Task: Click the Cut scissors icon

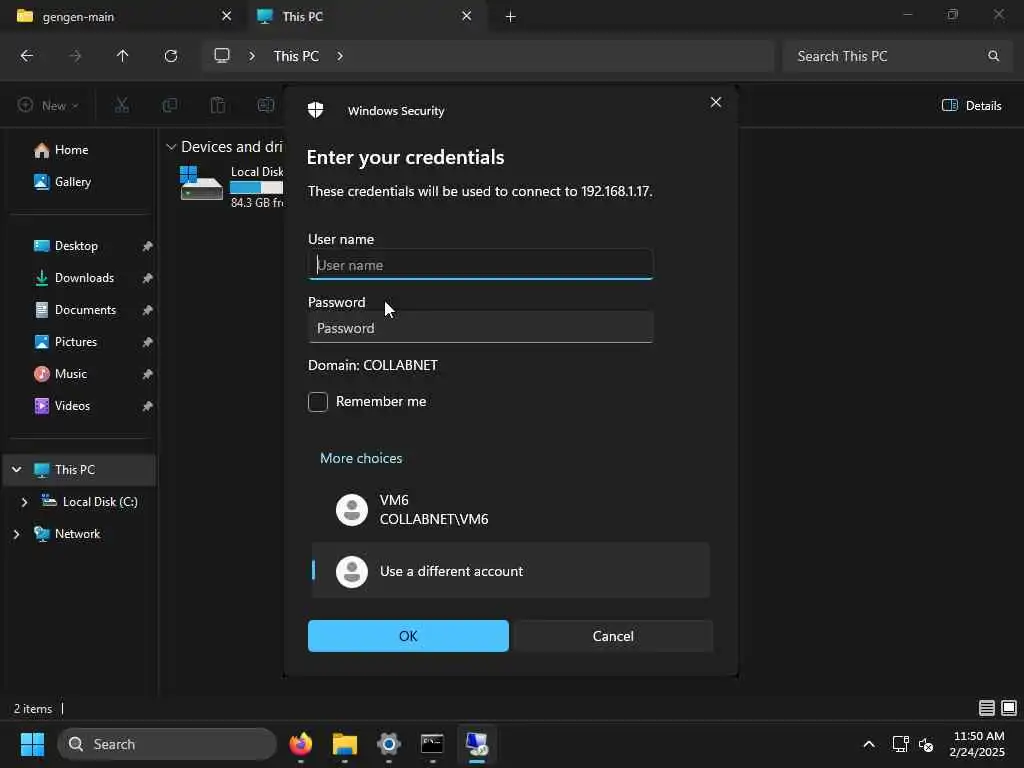Action: (x=121, y=105)
